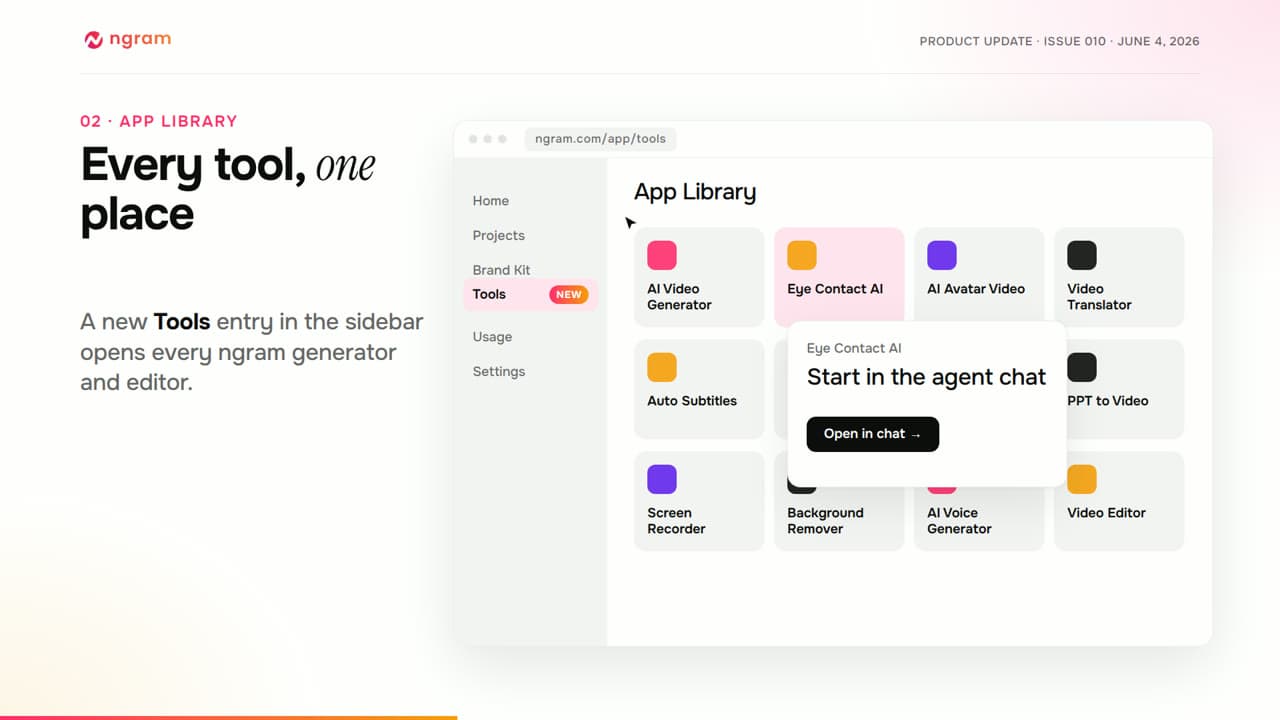Screen dimensions: 1280x720
Task: Open the AI Voice Generator card label
Action: pyautogui.click(x=959, y=521)
